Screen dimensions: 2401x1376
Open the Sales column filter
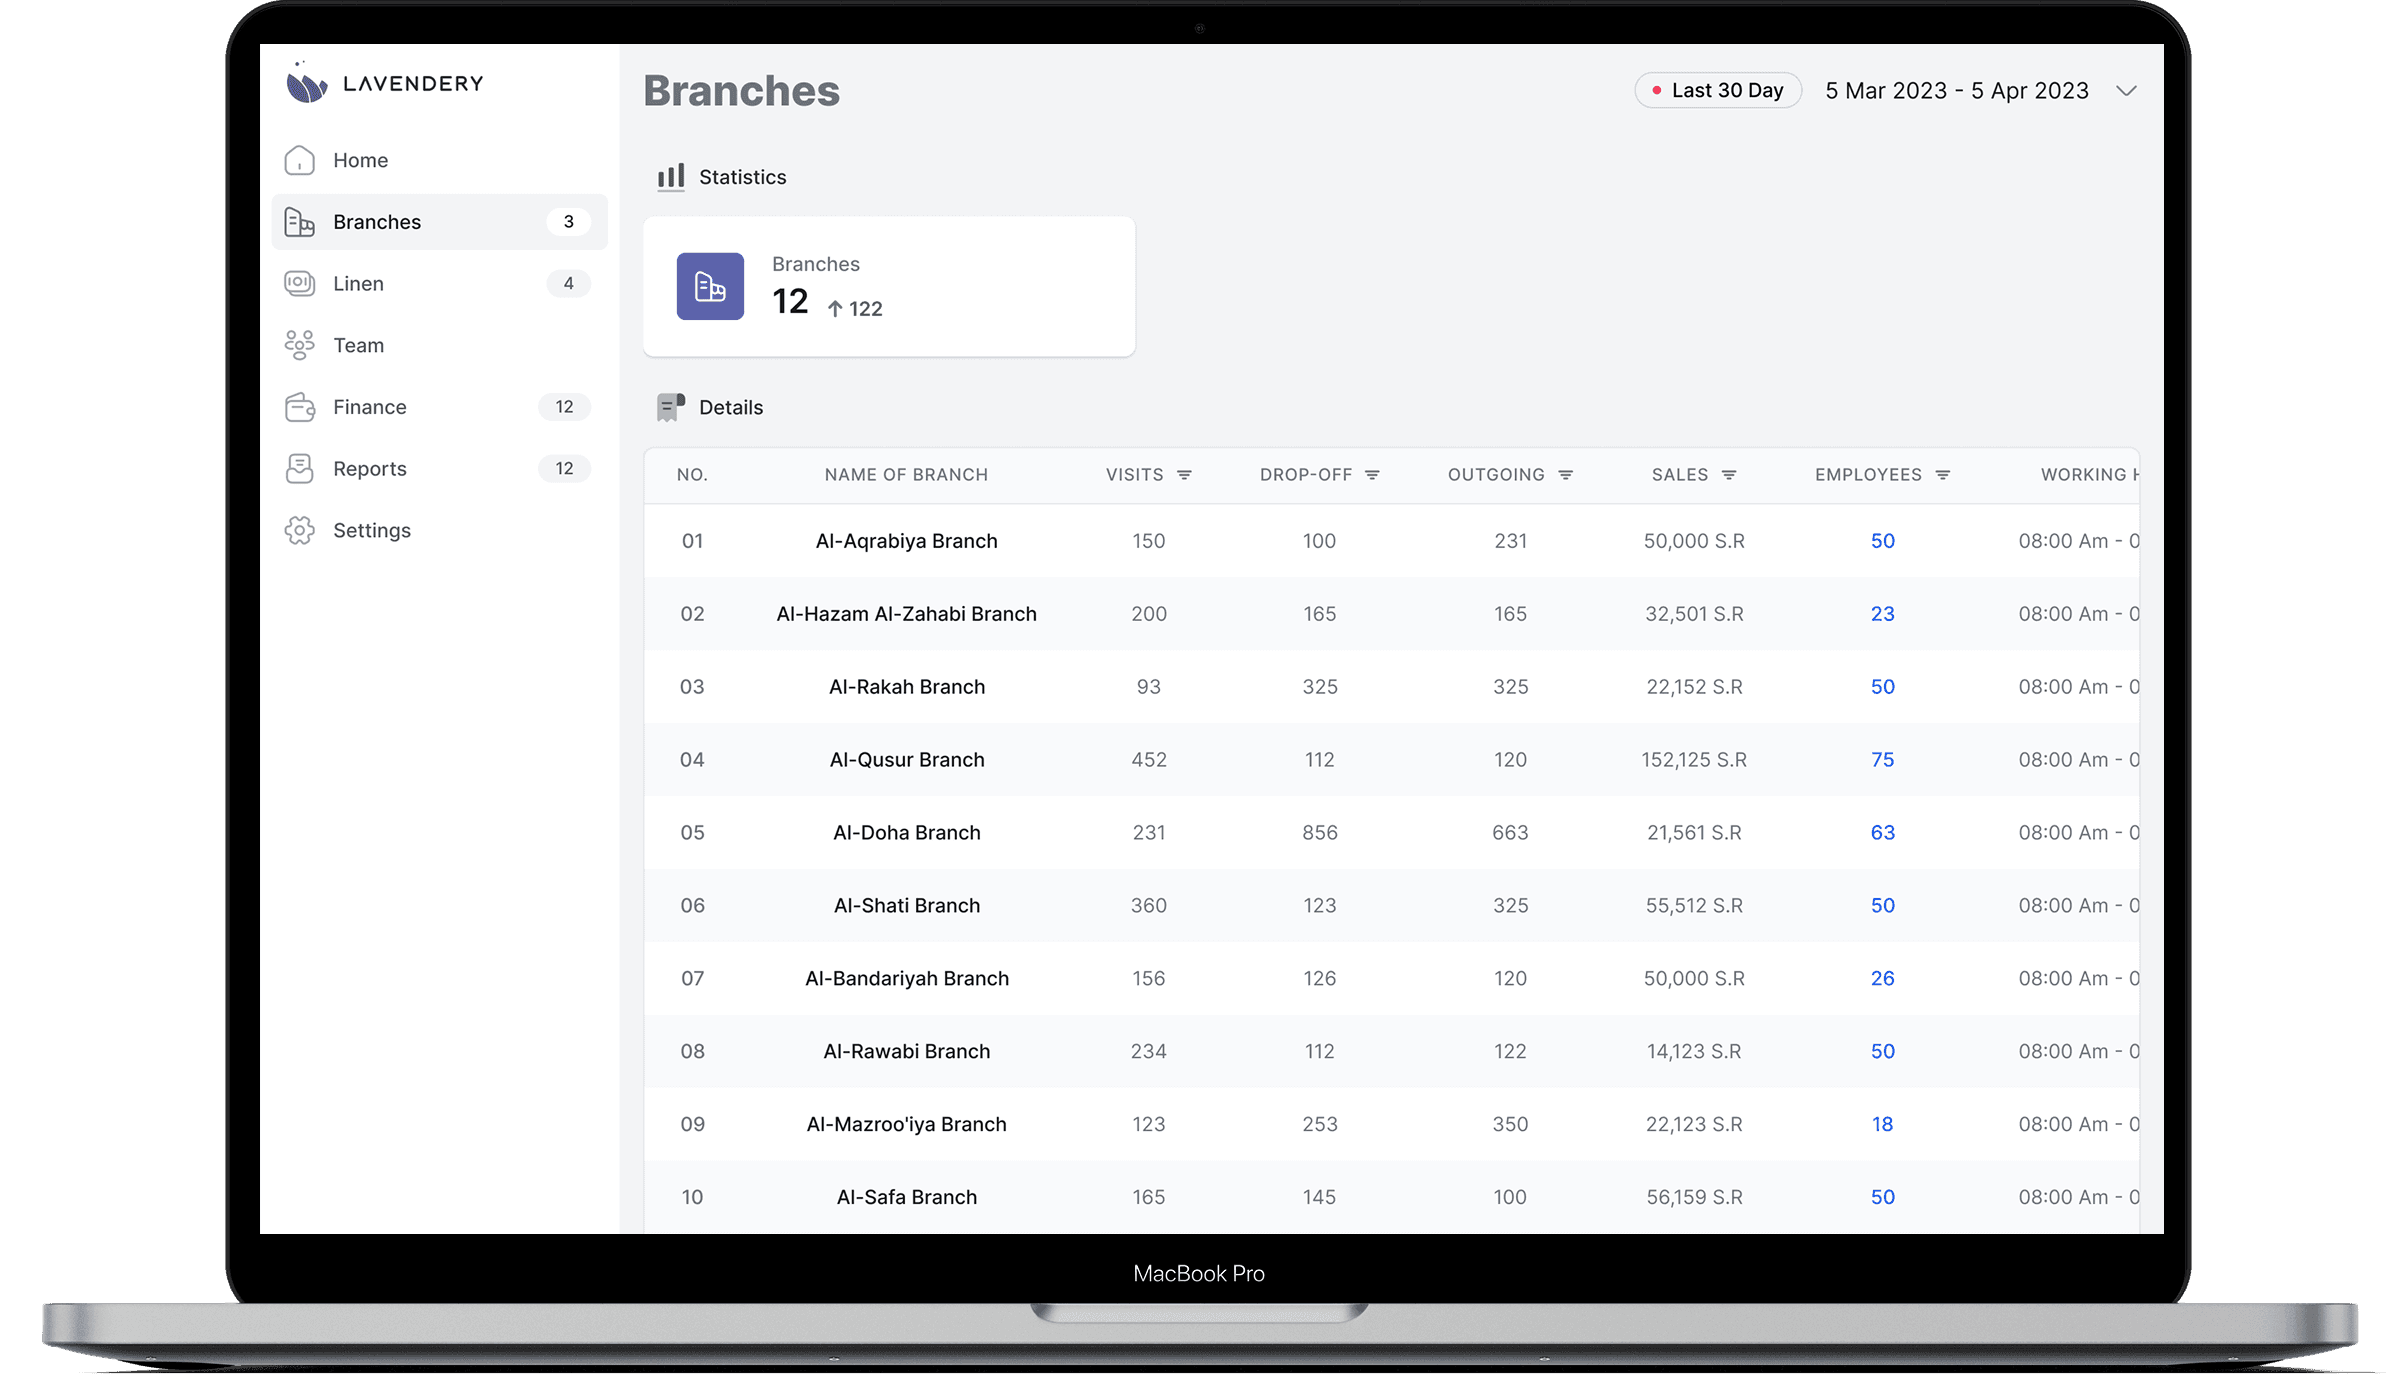tap(1729, 475)
